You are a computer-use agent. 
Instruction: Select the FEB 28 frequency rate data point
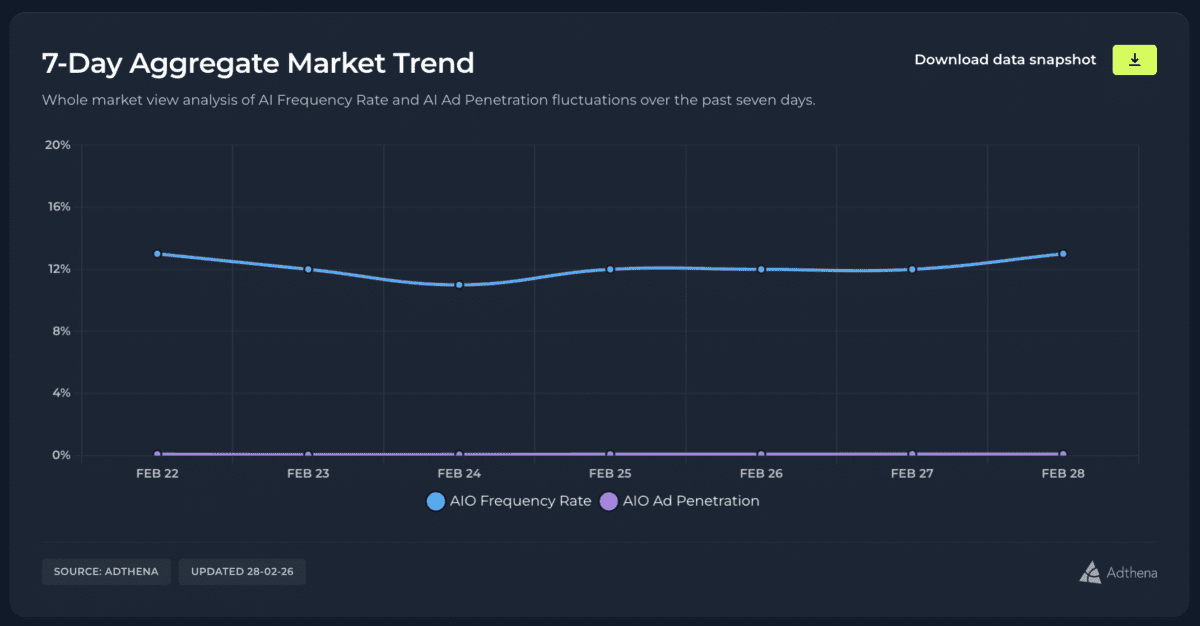click(1063, 254)
